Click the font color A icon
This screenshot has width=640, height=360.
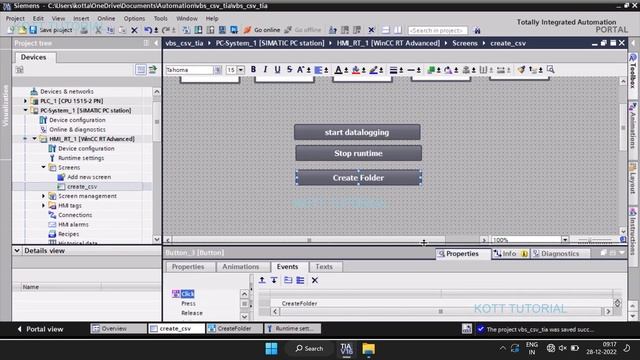[338, 70]
